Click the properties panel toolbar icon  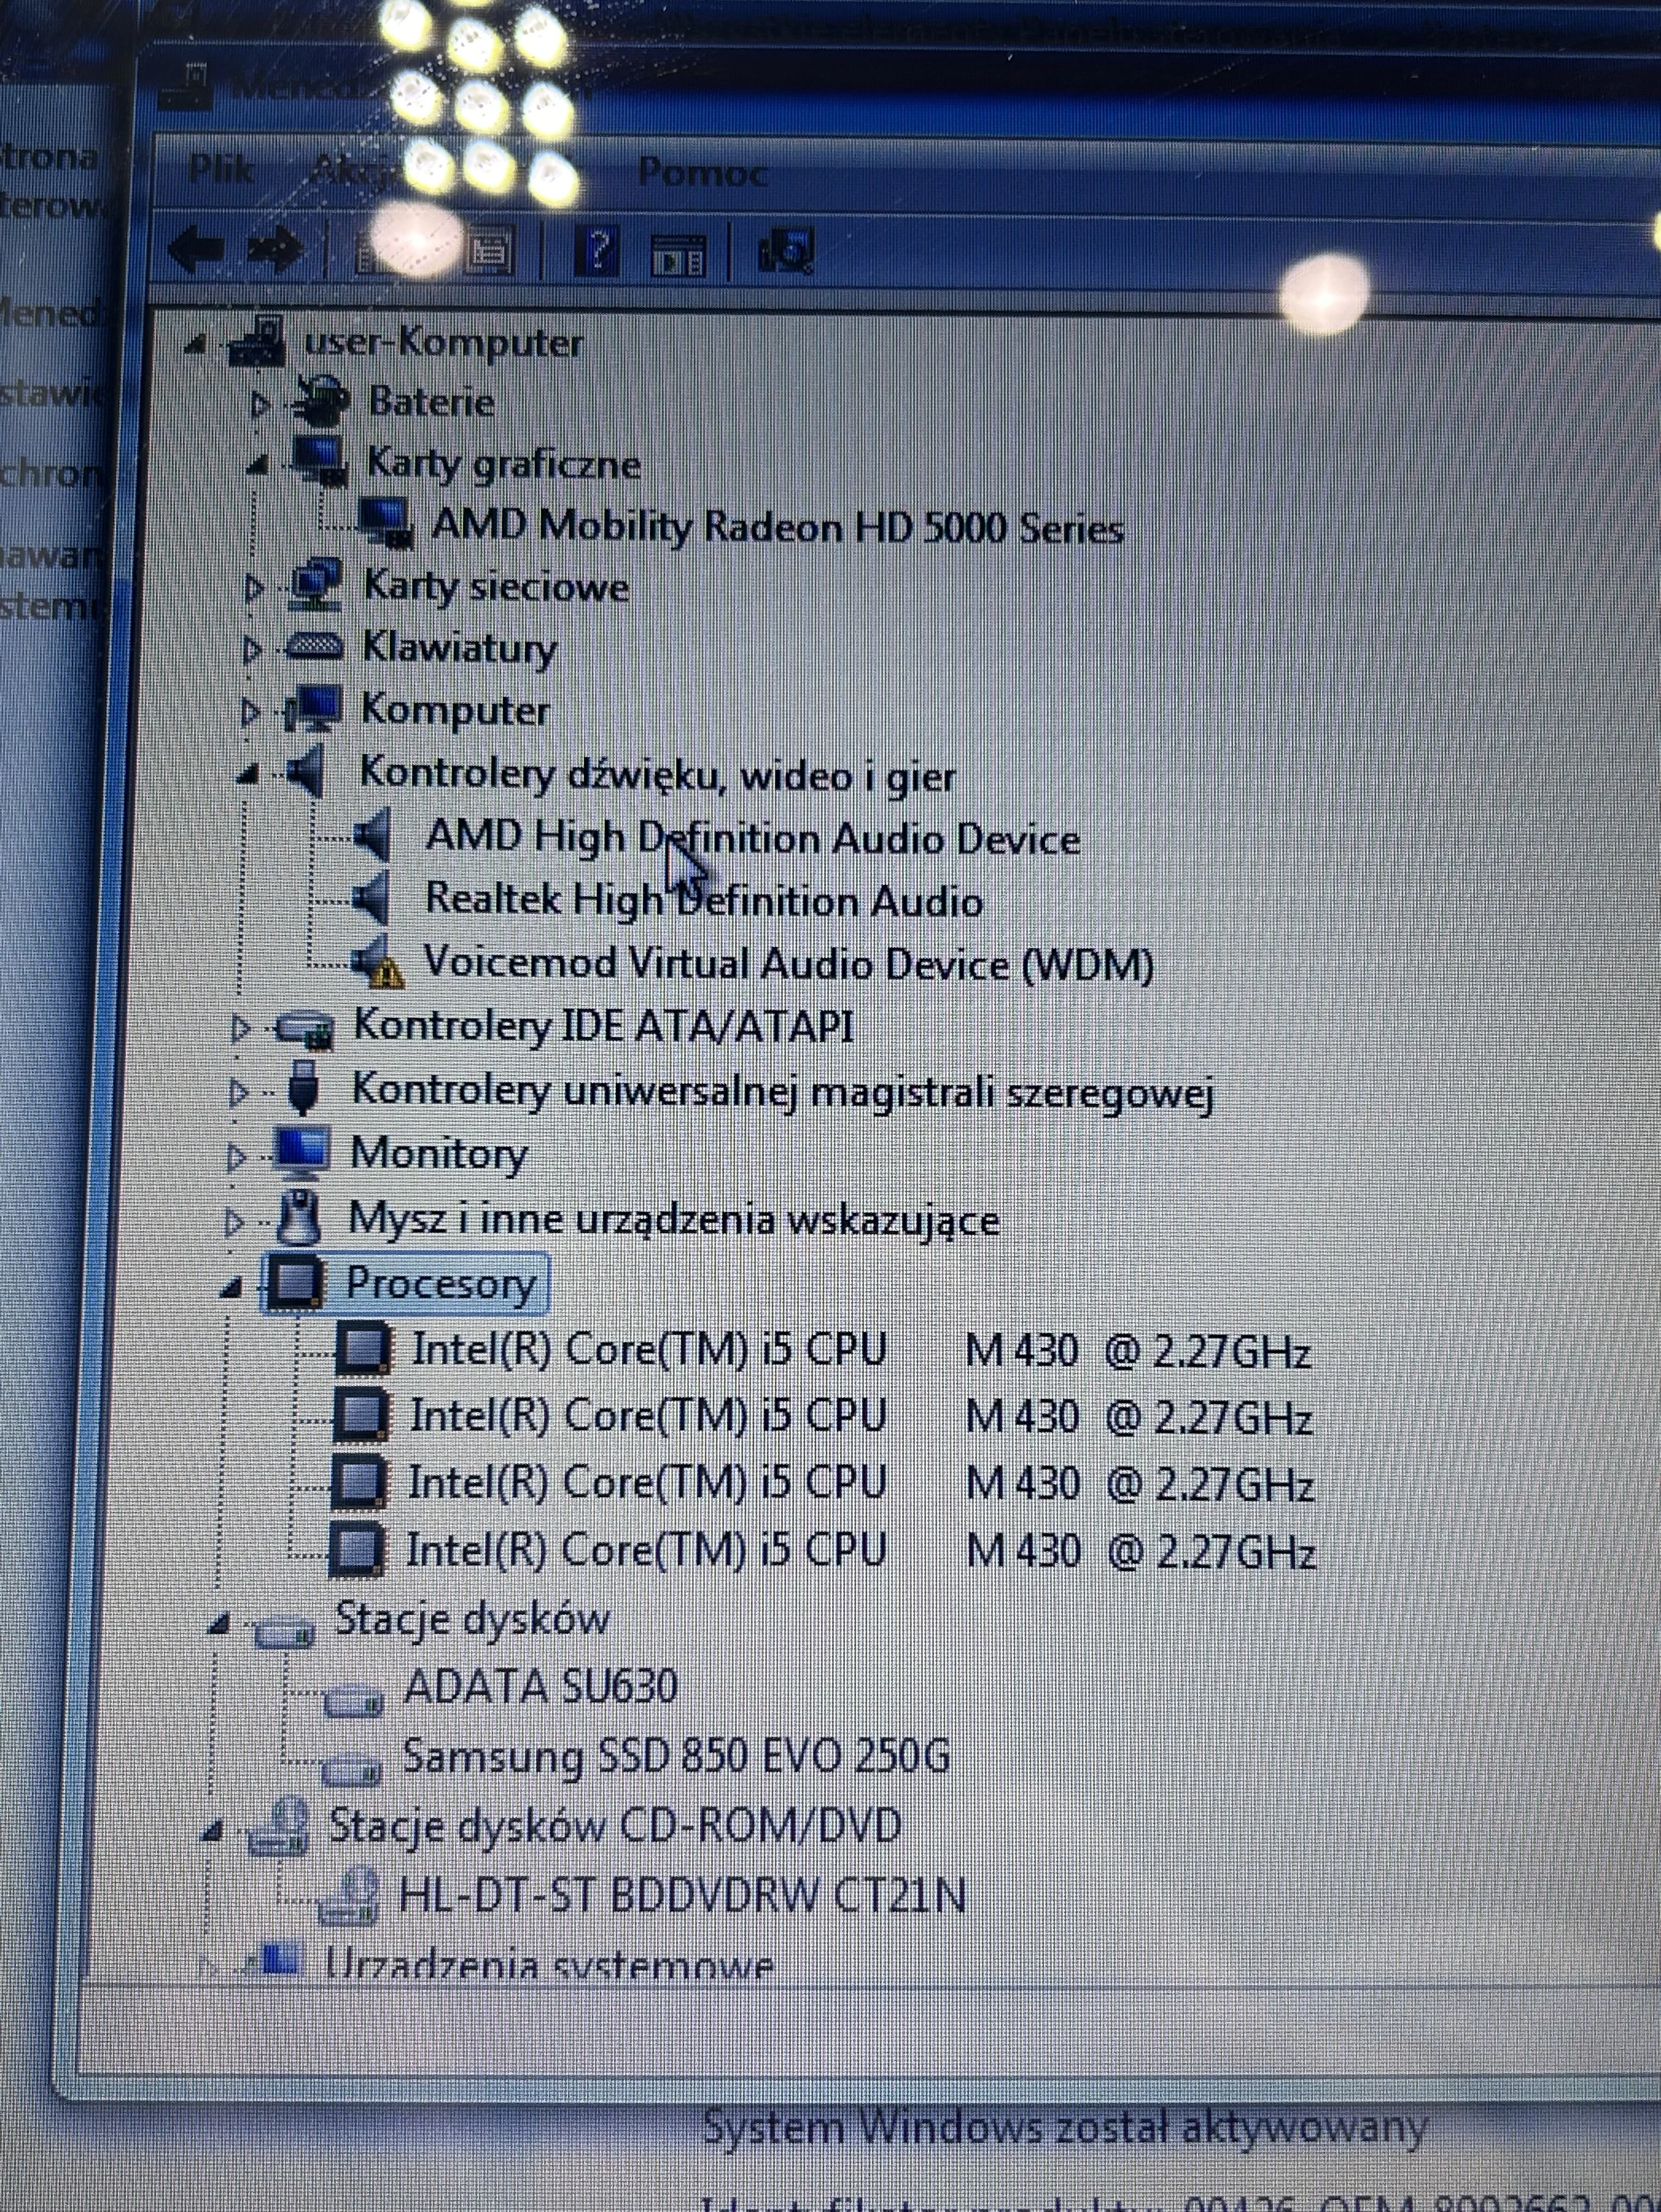[x=678, y=256]
